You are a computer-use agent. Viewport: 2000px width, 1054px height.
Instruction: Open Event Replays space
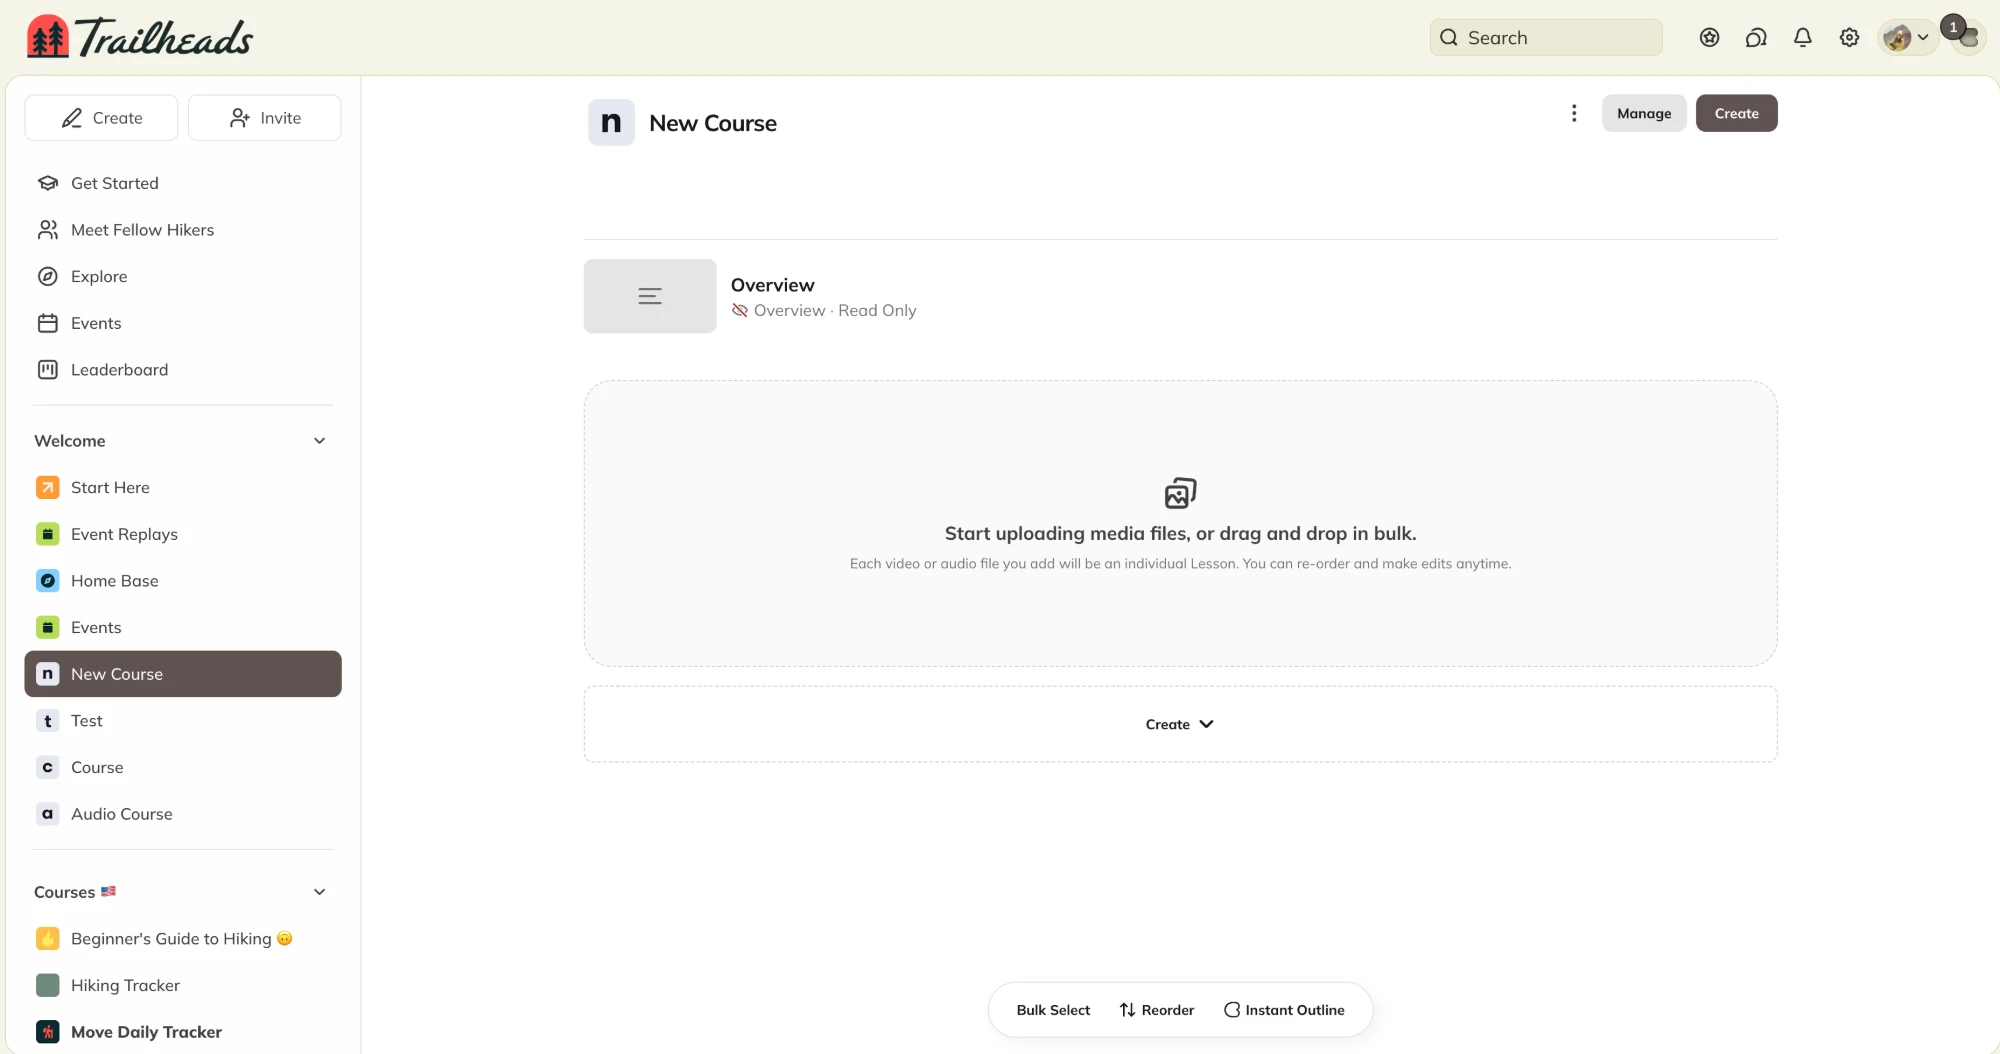pyautogui.click(x=183, y=534)
